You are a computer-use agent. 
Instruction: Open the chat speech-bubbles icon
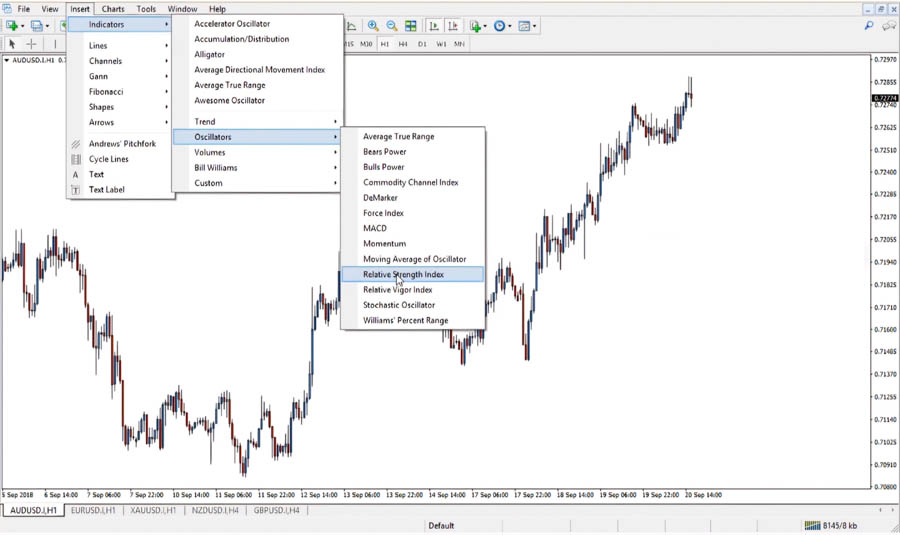tap(889, 25)
